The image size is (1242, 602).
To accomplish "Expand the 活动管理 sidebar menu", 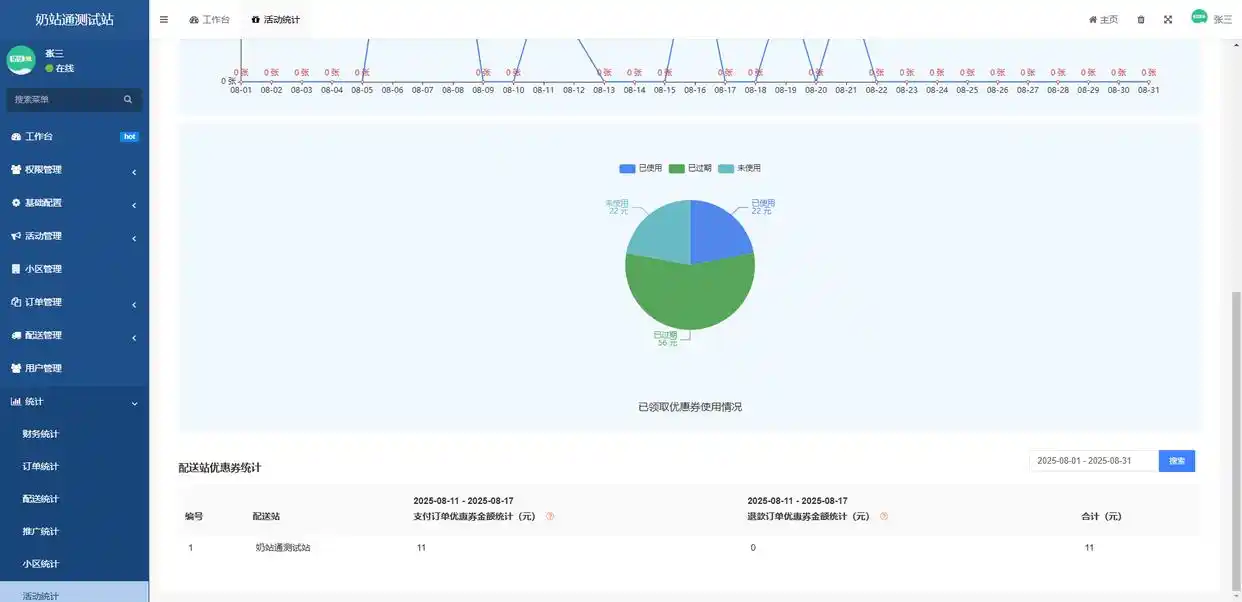I will click(x=74, y=236).
